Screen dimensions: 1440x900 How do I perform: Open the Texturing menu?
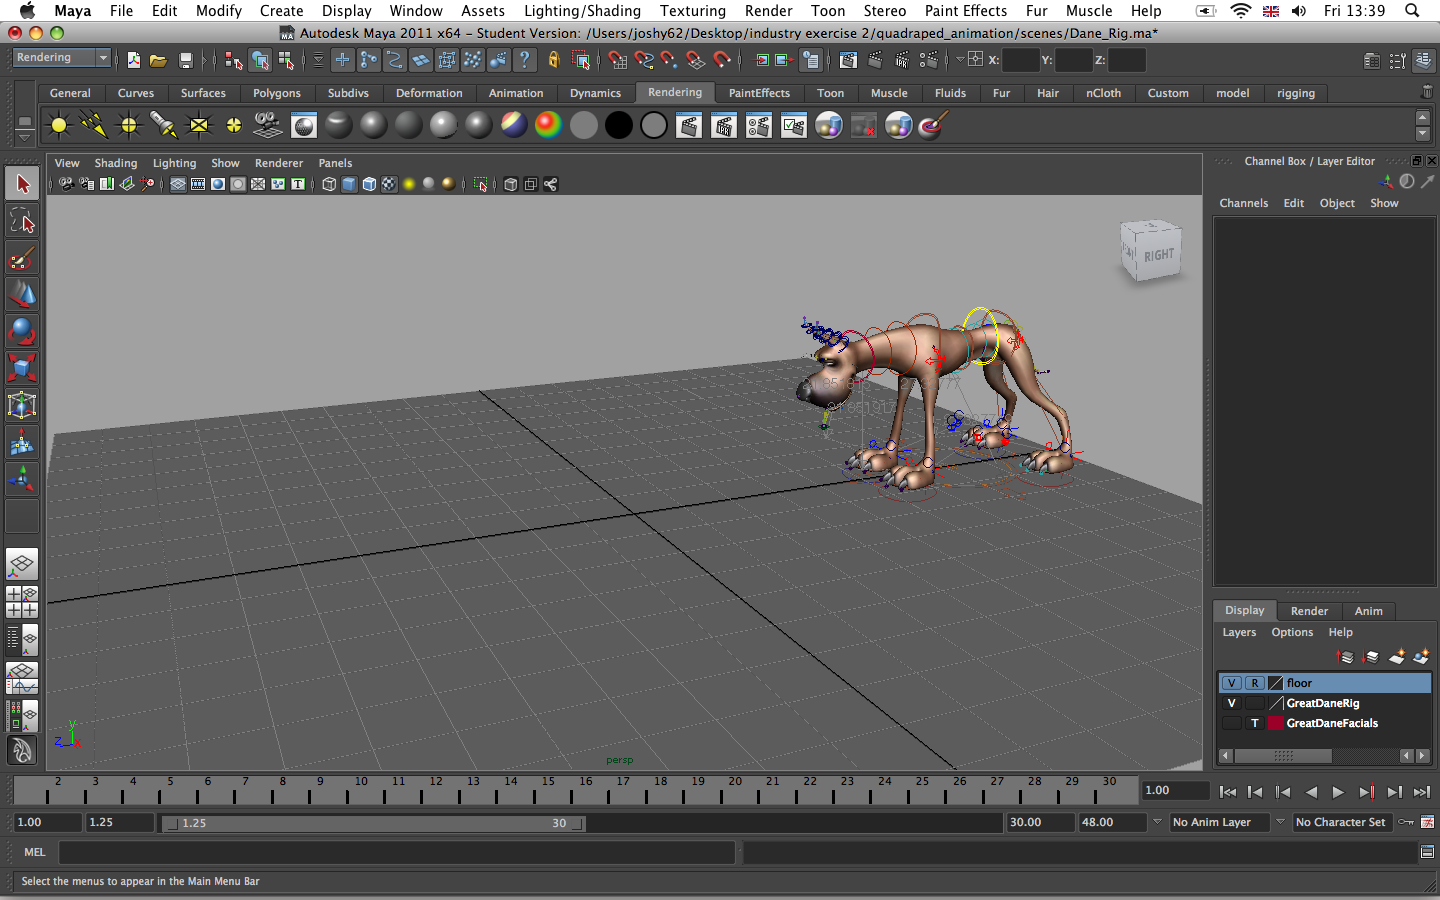(692, 11)
